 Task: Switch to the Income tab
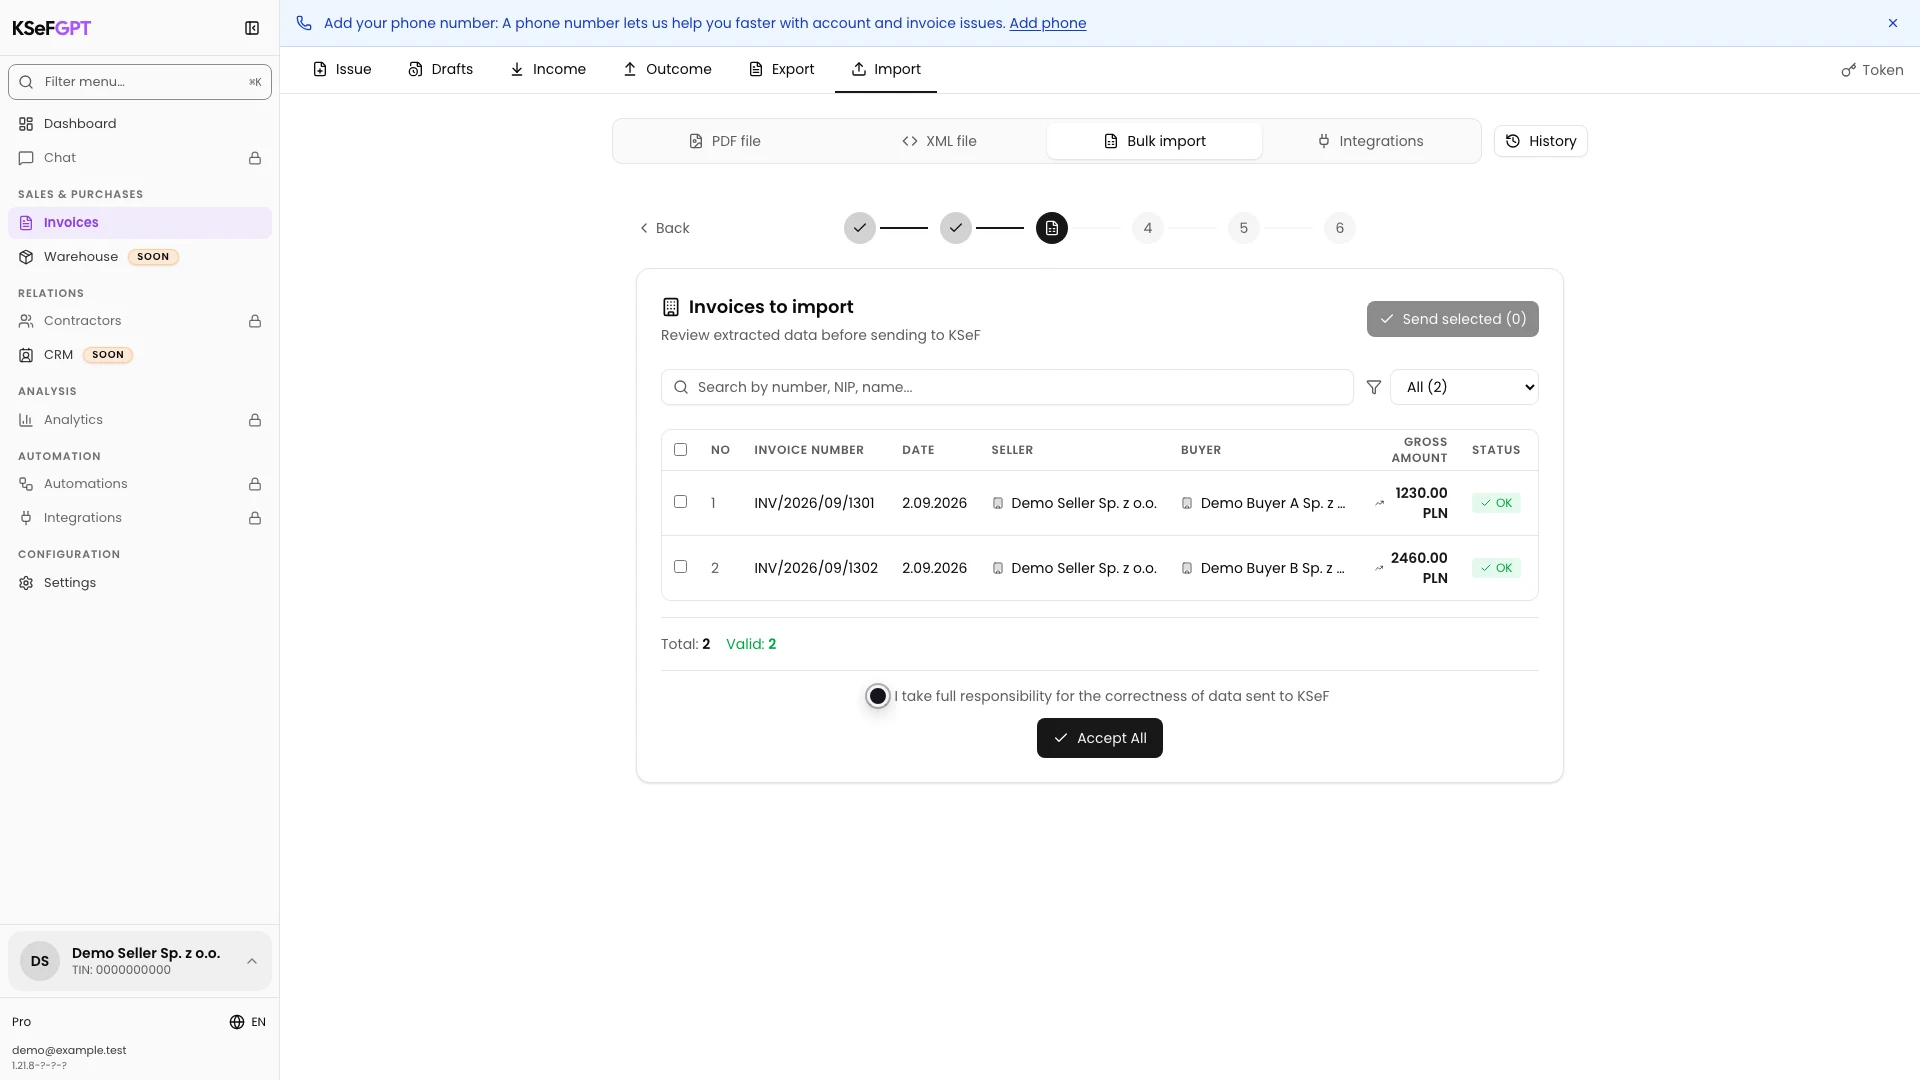(x=548, y=69)
